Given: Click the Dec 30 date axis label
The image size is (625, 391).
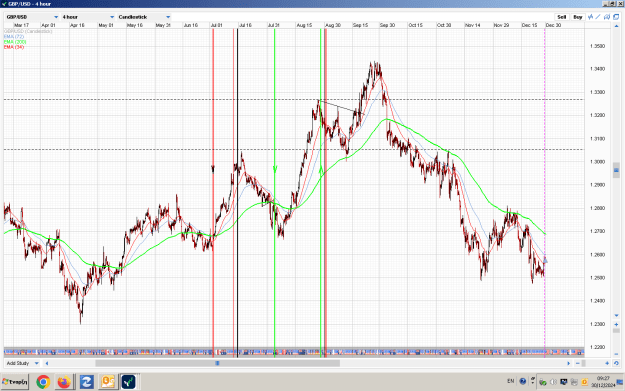Looking at the screenshot, I should pos(553,25).
